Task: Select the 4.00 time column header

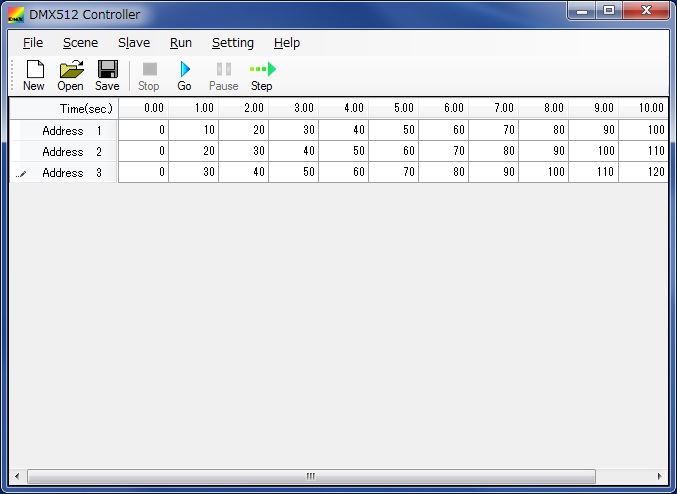Action: [x=344, y=108]
